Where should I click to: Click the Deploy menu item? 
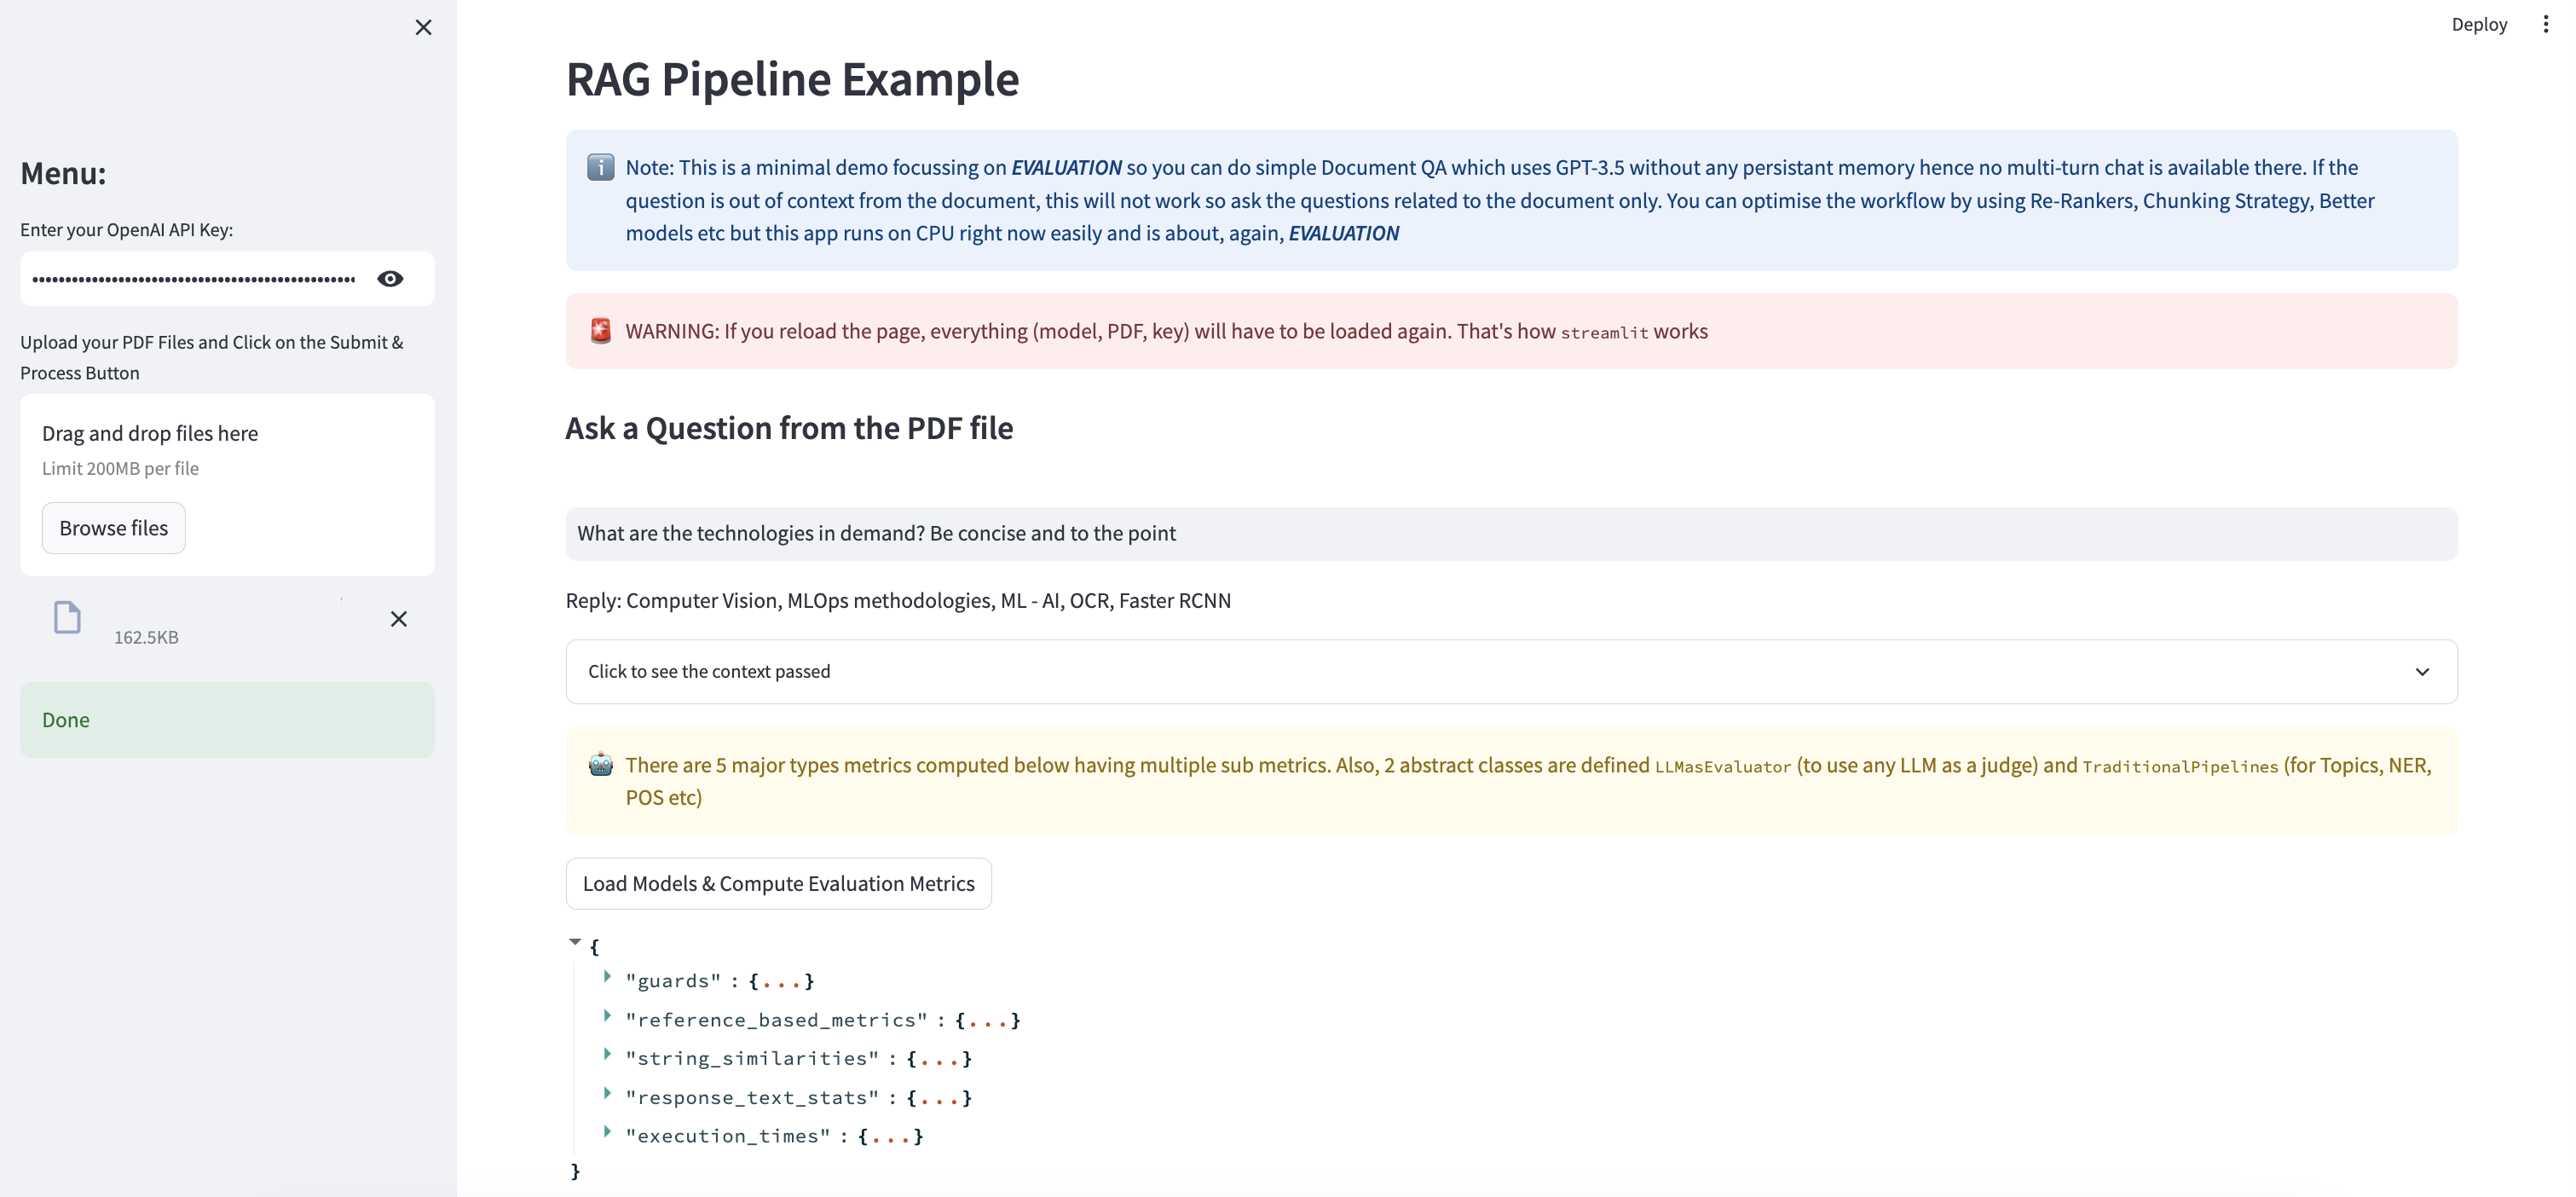(2478, 24)
